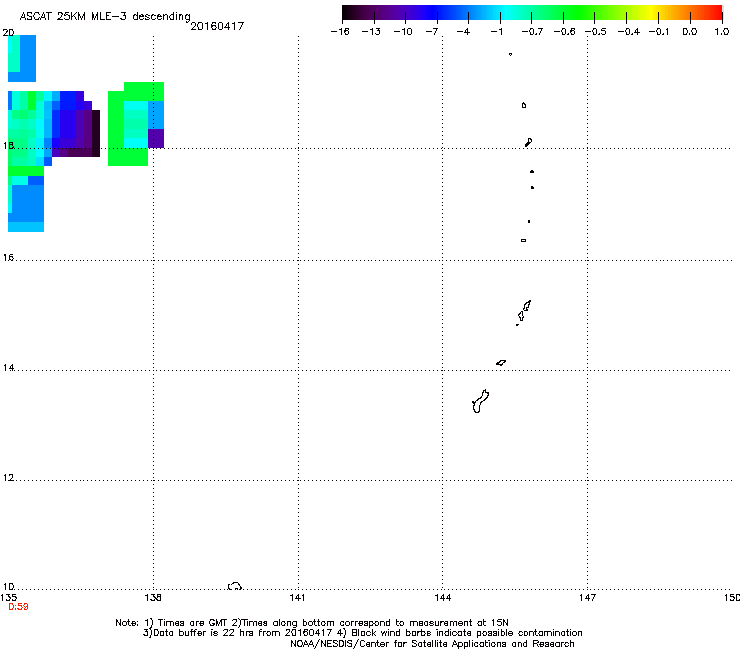The width and height of the screenshot is (740, 650).
Task: Select the -0.4 colorbar tick label
Action: coord(629,32)
